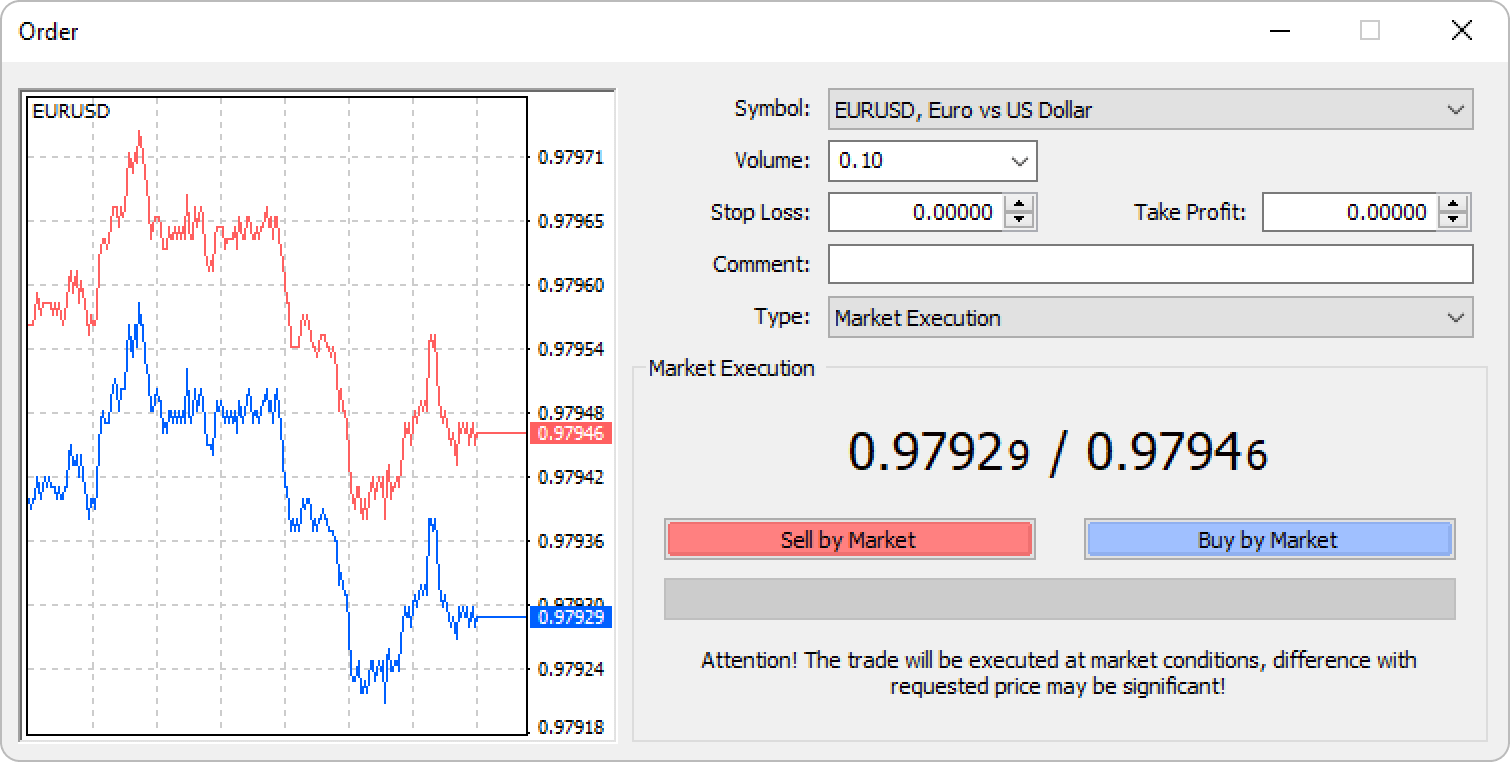Click the blue 0.97929 bid price tag

coord(570,617)
